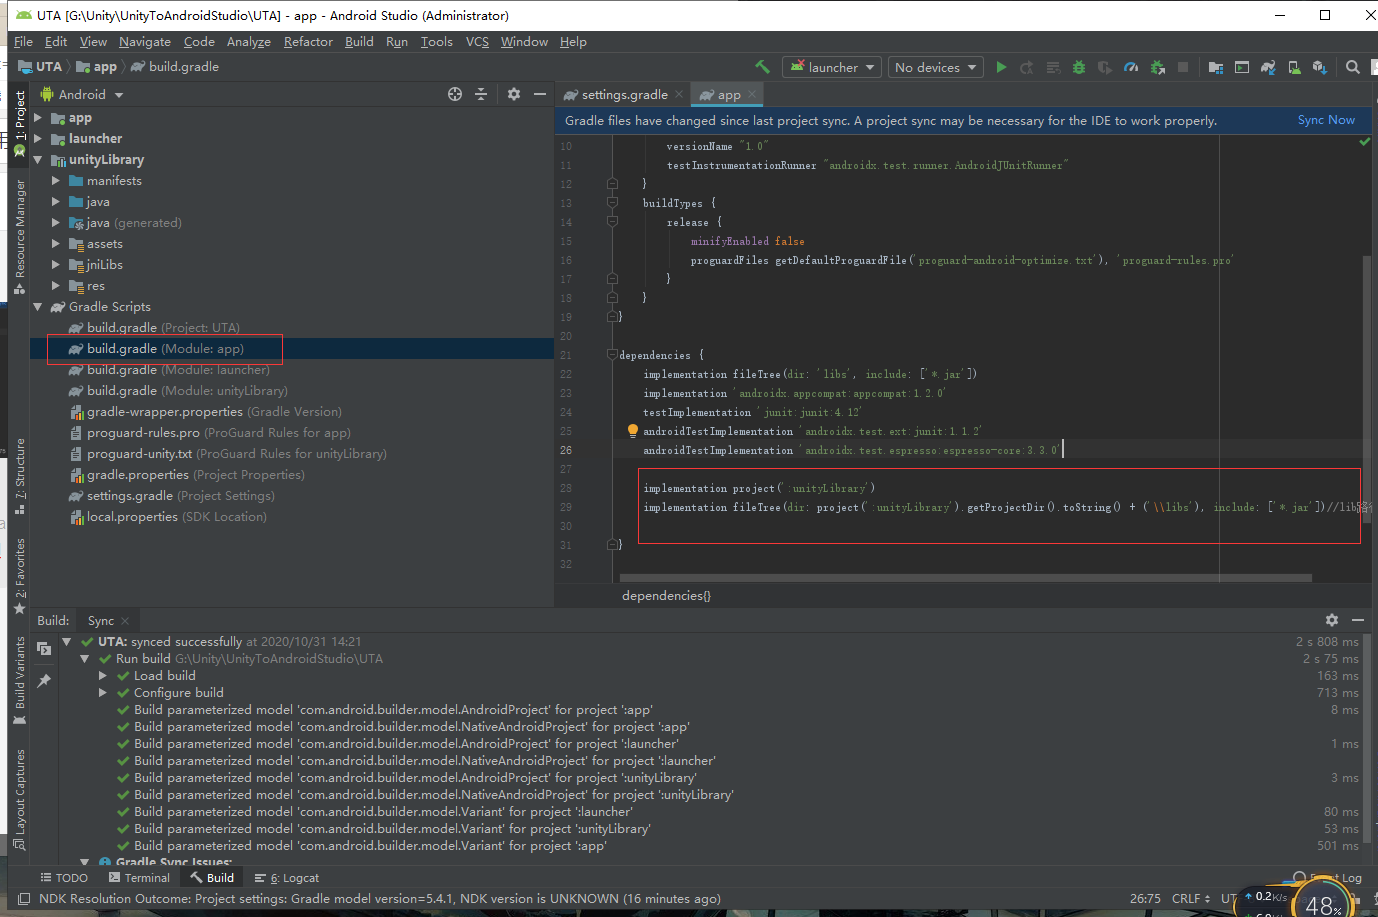The image size is (1378, 917).
Task: Click the yellow lightbulb intention icon in editor
Action: click(x=632, y=431)
